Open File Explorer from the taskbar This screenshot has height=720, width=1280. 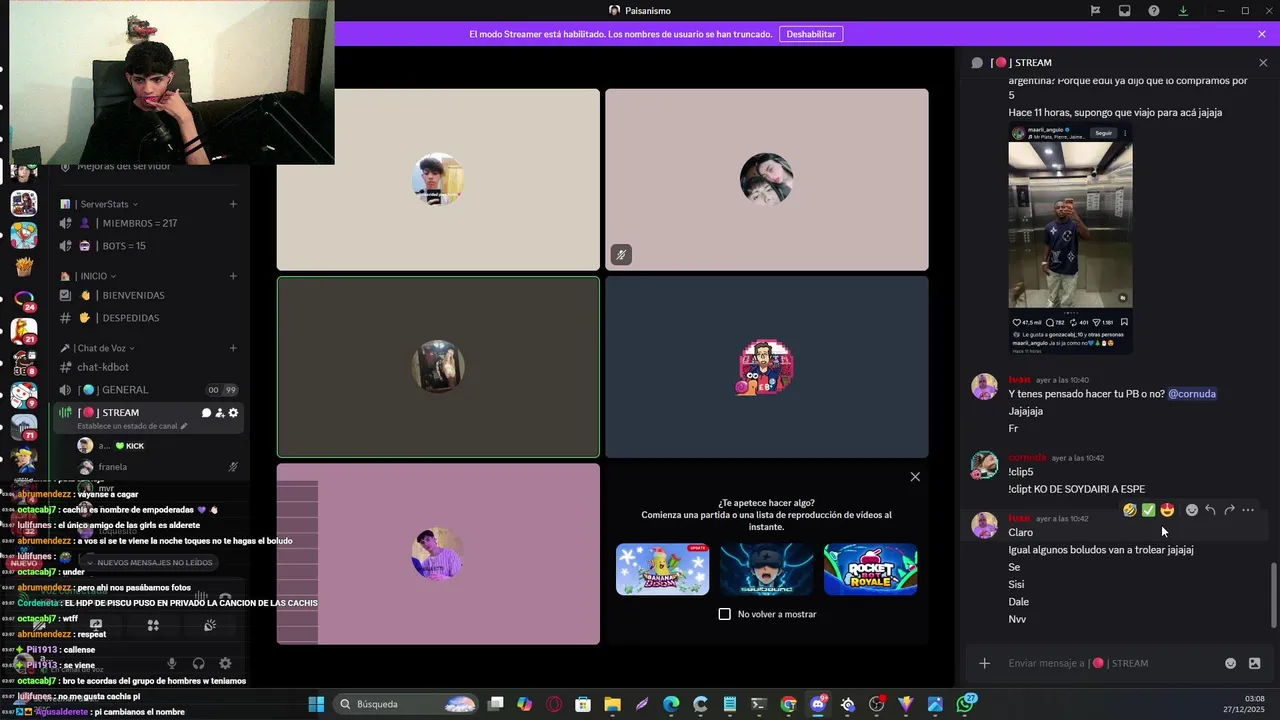pos(613,704)
